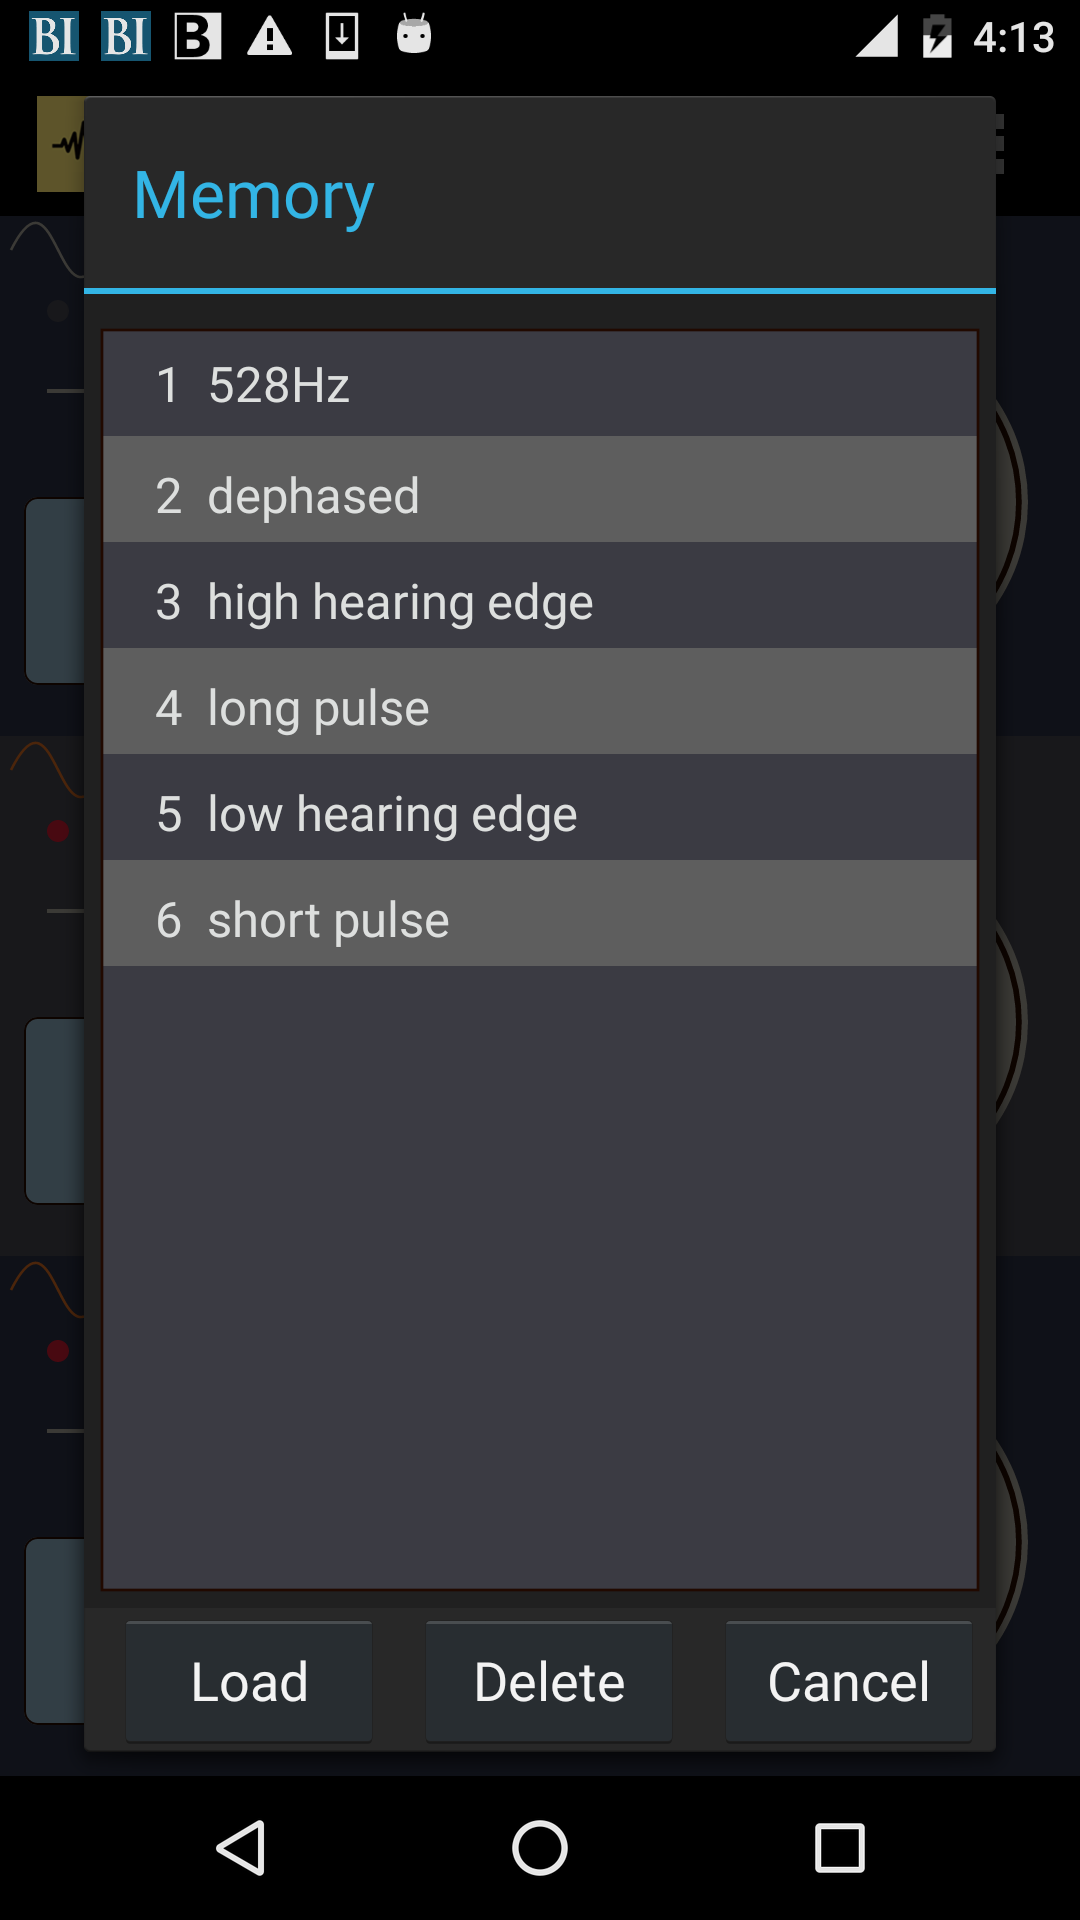Tap the bold B notification icon
Image resolution: width=1080 pixels, height=1920 pixels.
click(197, 37)
